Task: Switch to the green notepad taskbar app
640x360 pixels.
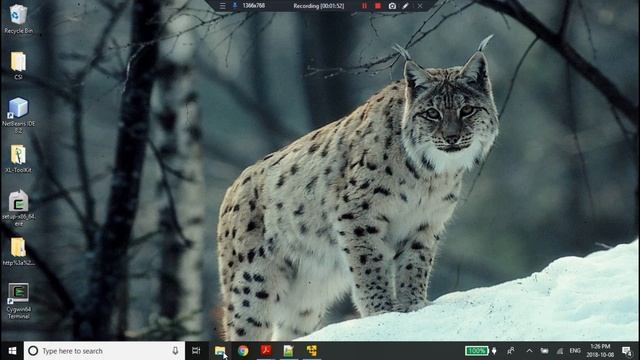Action: coord(289,351)
